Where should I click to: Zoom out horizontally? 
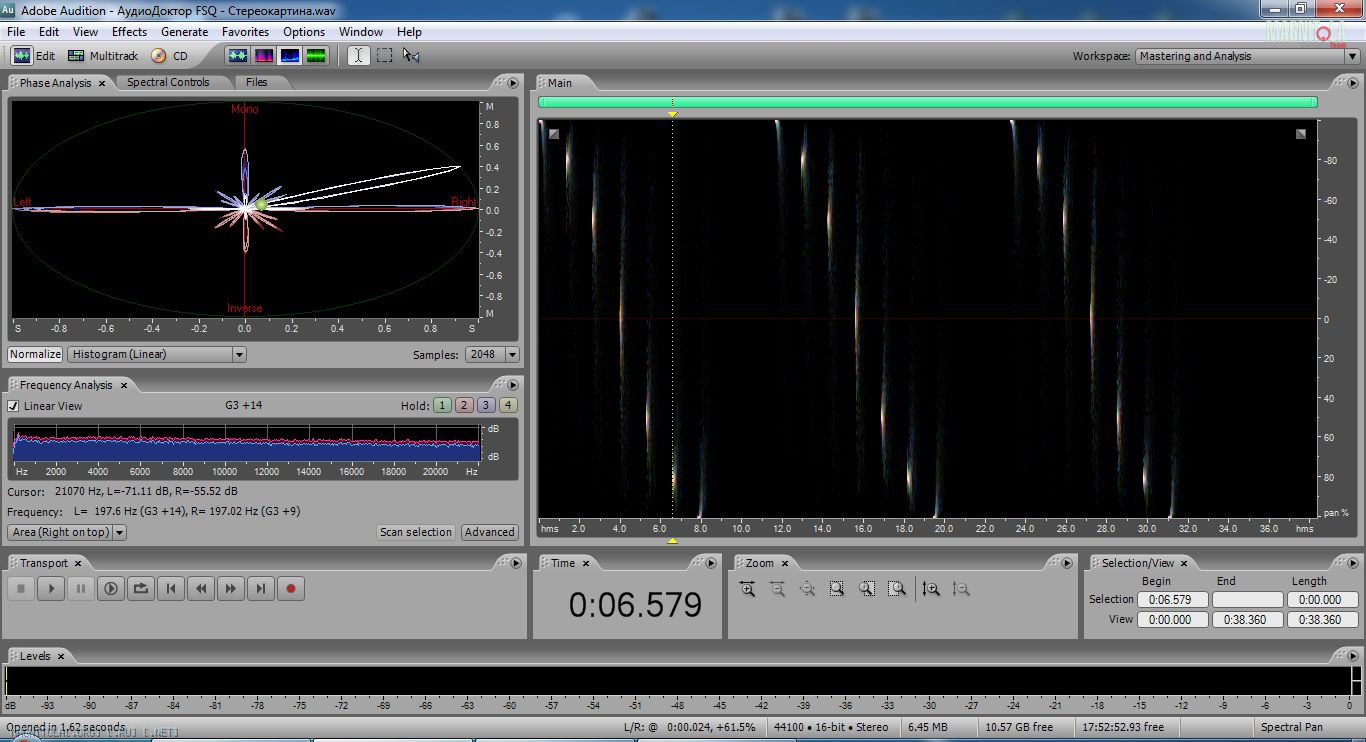(778, 589)
